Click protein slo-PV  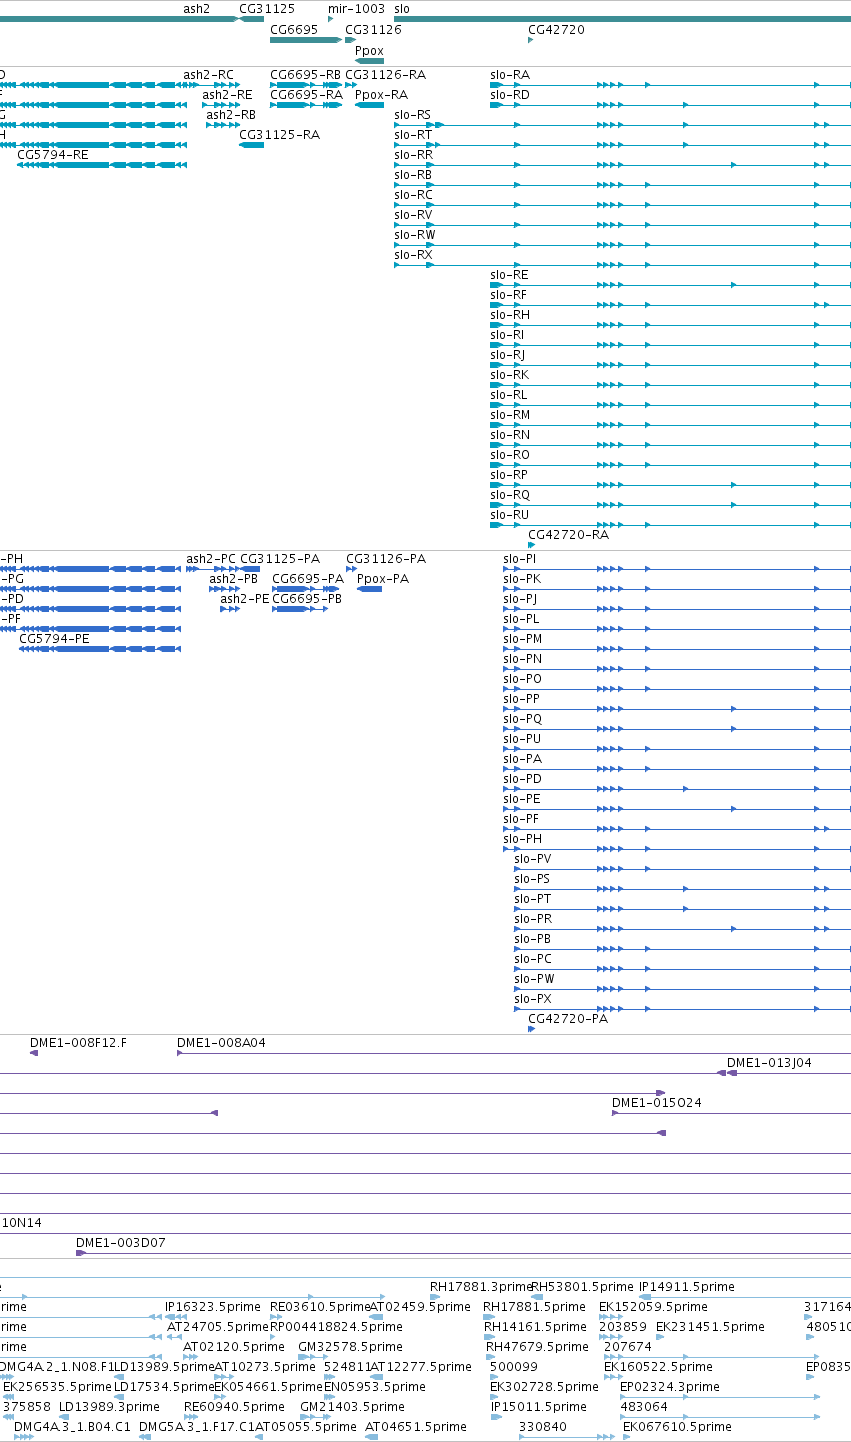(x=533, y=859)
